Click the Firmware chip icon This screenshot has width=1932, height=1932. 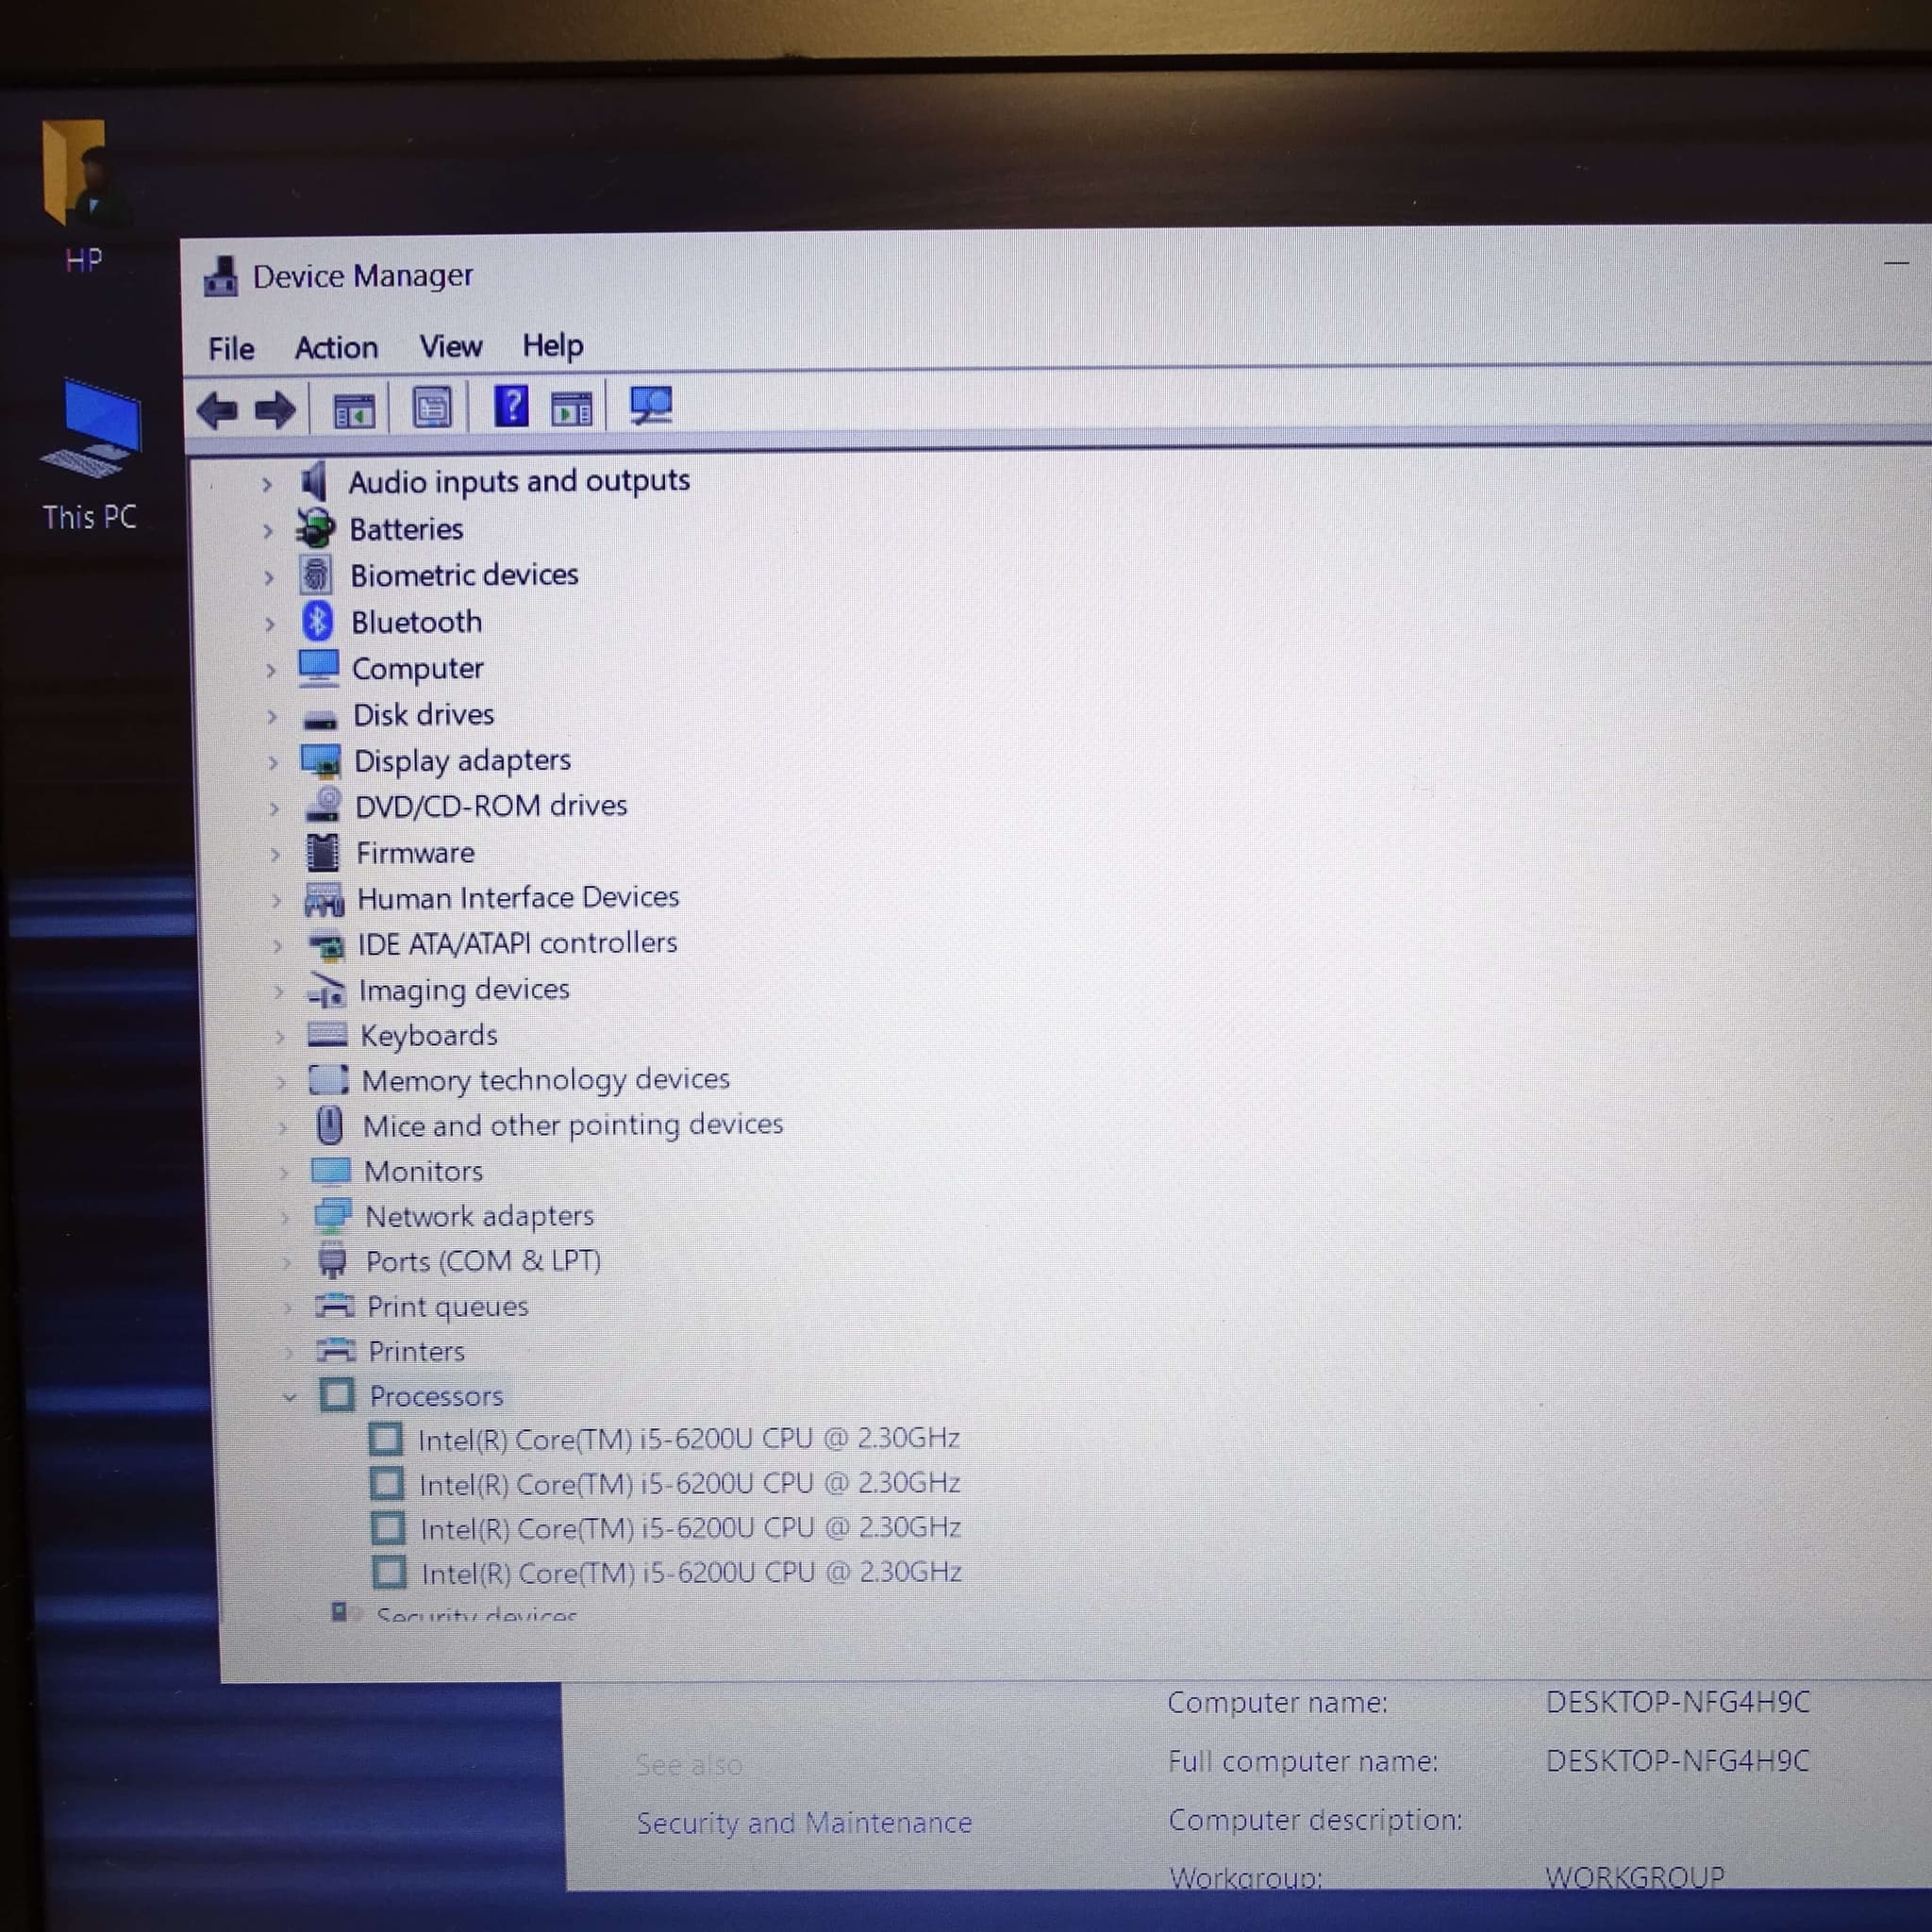(x=323, y=852)
